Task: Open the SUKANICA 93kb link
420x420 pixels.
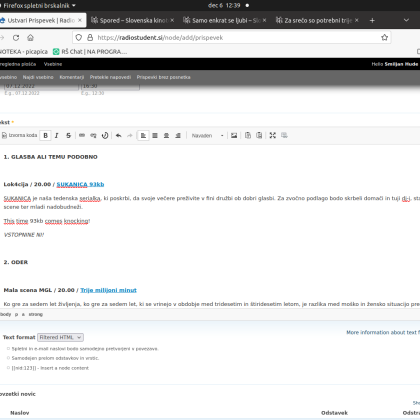Action: click(x=80, y=184)
